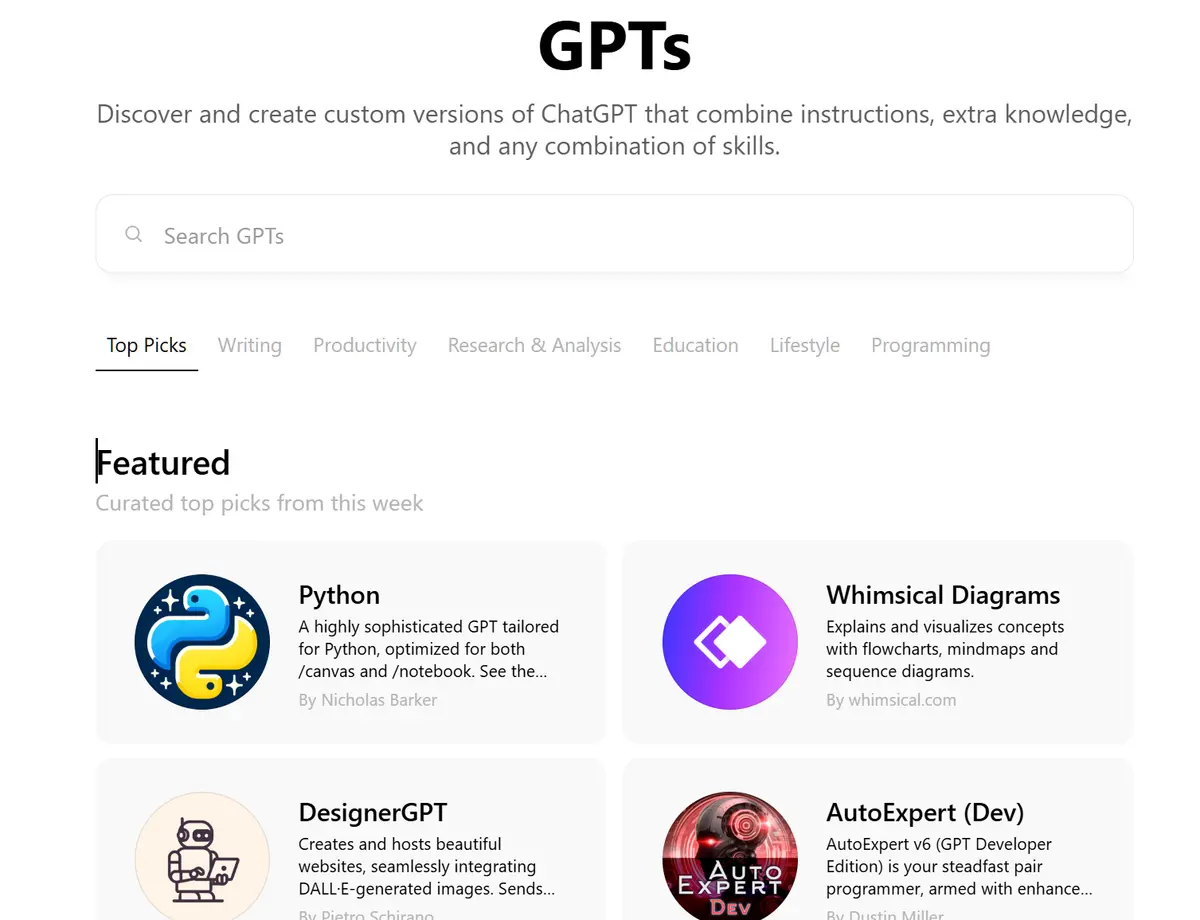Focus the Search GPTs field
1200x920 pixels.
coord(614,234)
